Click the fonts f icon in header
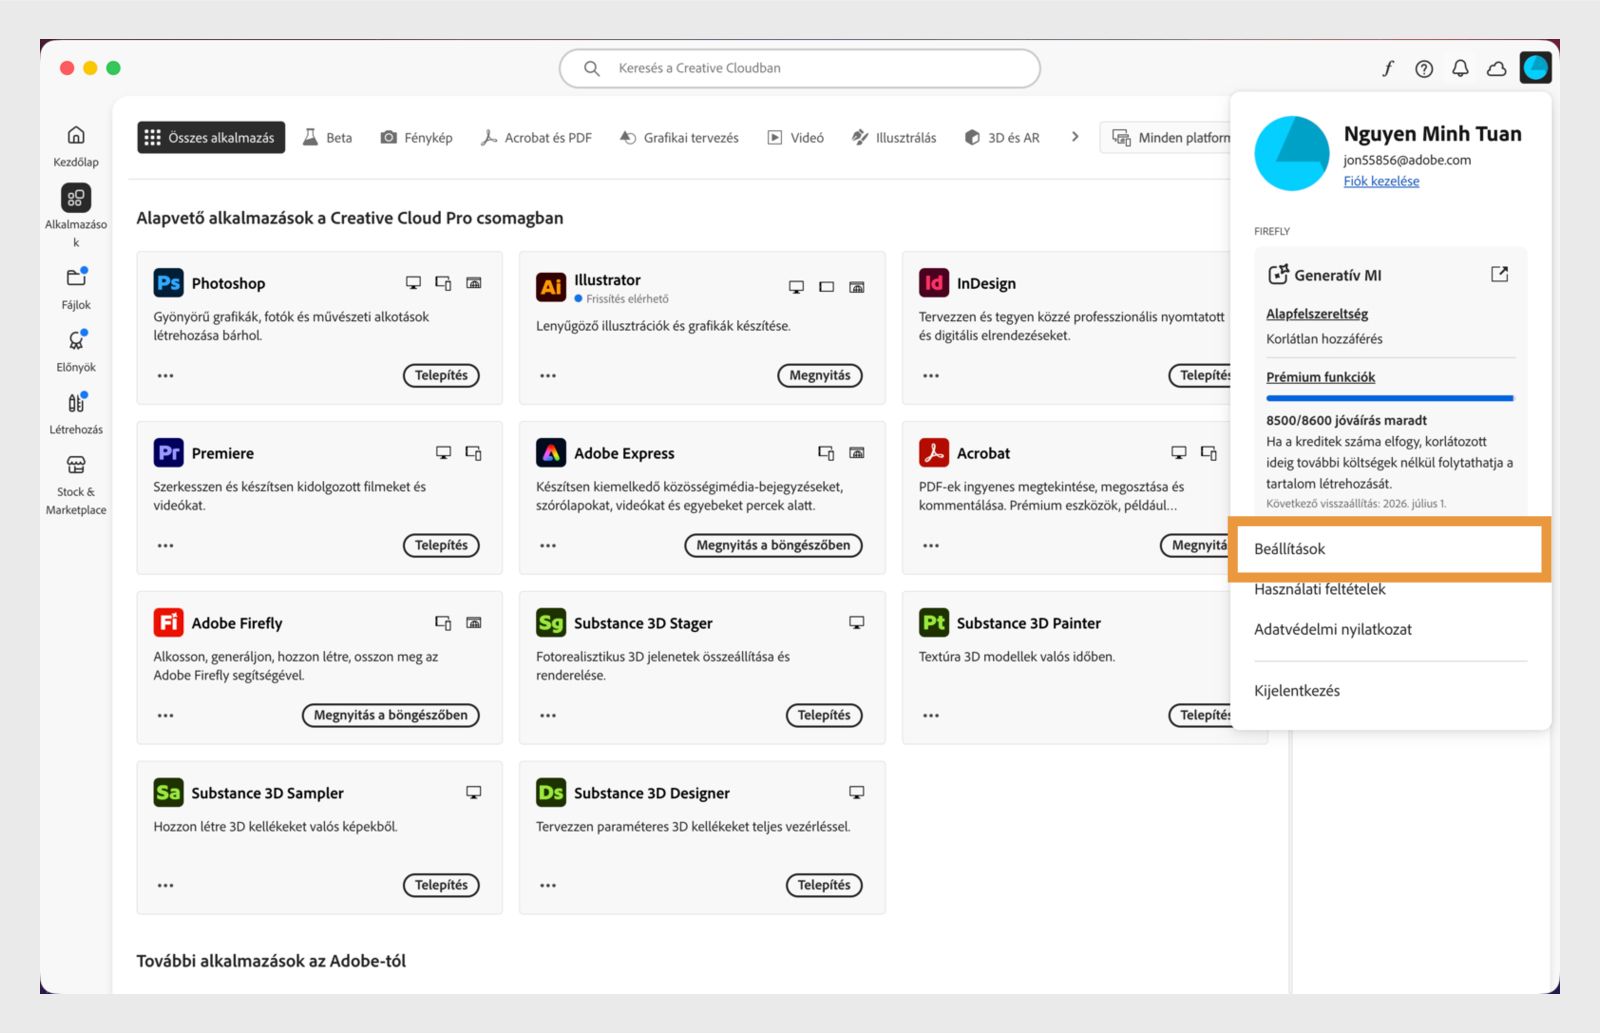1600x1034 pixels. tap(1388, 68)
